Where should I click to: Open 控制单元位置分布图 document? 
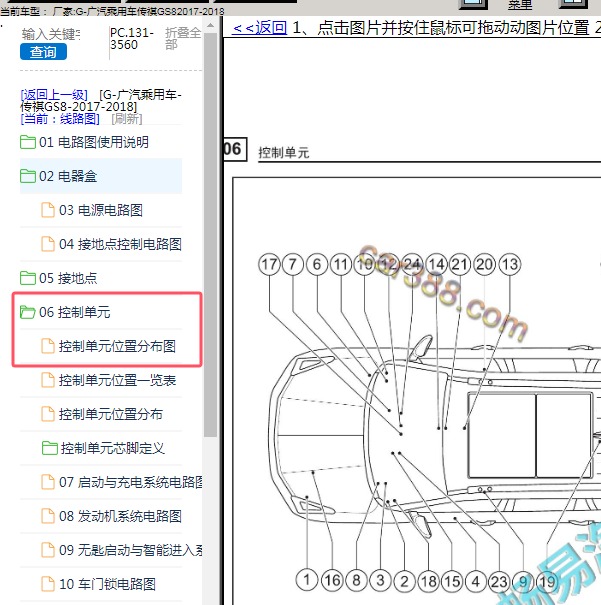point(117,346)
